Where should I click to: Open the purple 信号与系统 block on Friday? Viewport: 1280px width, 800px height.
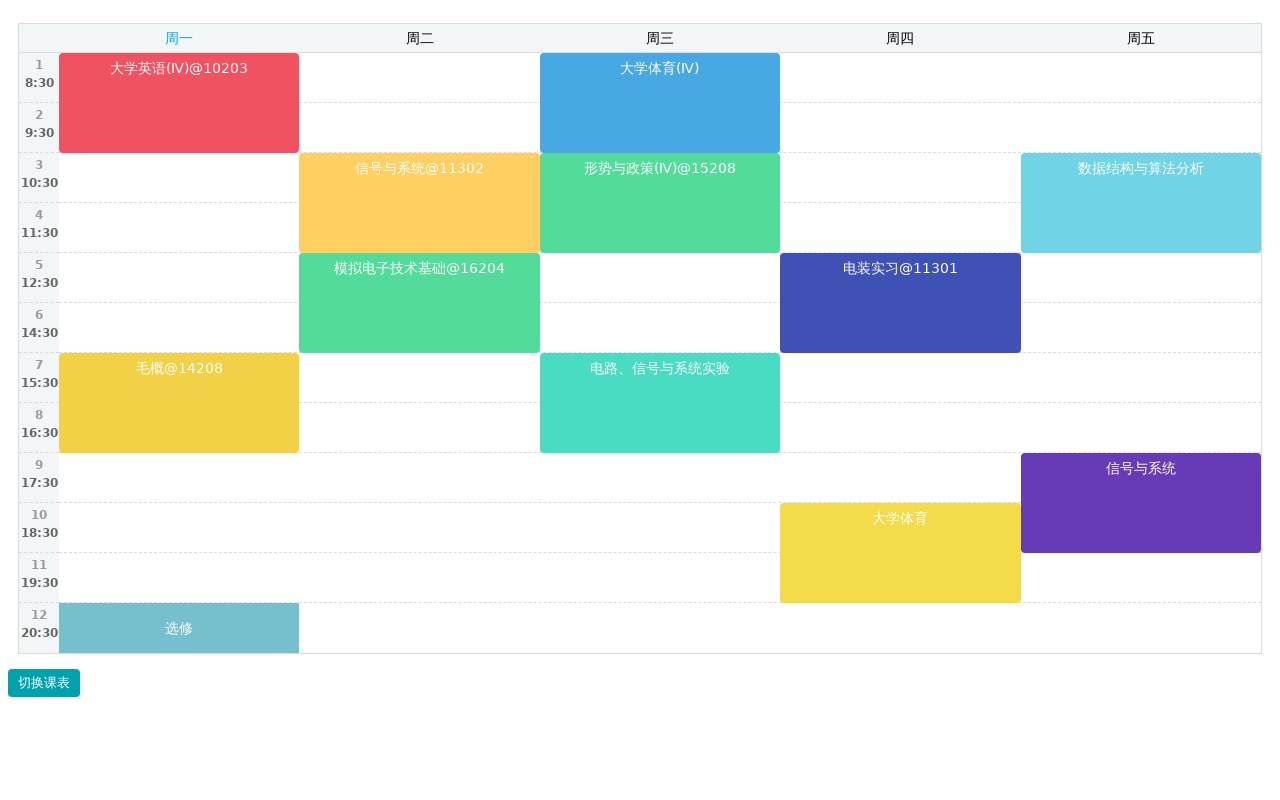(x=1141, y=503)
